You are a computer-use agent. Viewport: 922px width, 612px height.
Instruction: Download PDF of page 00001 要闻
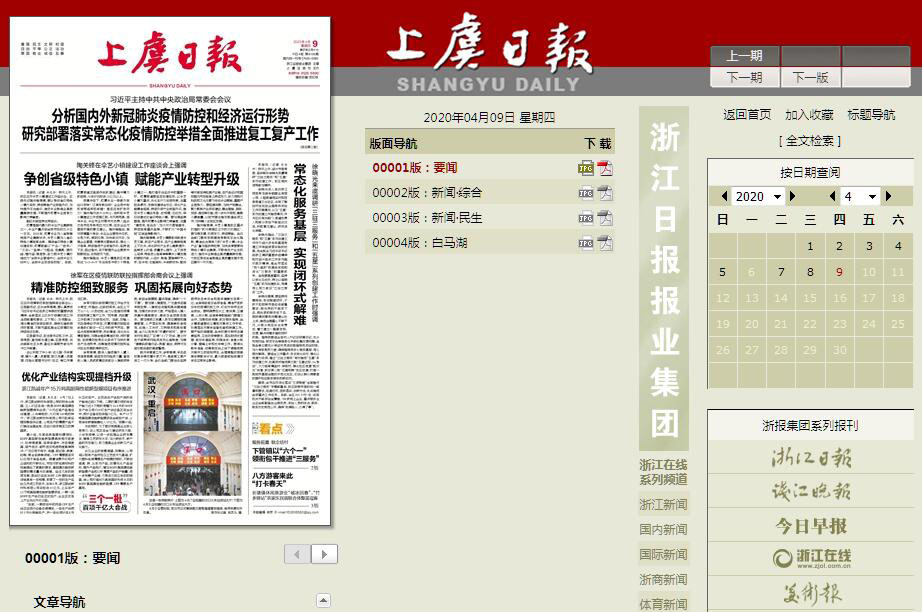point(605,168)
